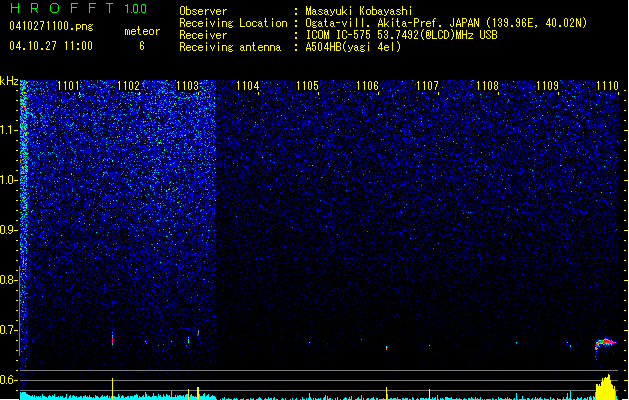
Task: Click the 0.9 frequency axis label
Action: 8,230
